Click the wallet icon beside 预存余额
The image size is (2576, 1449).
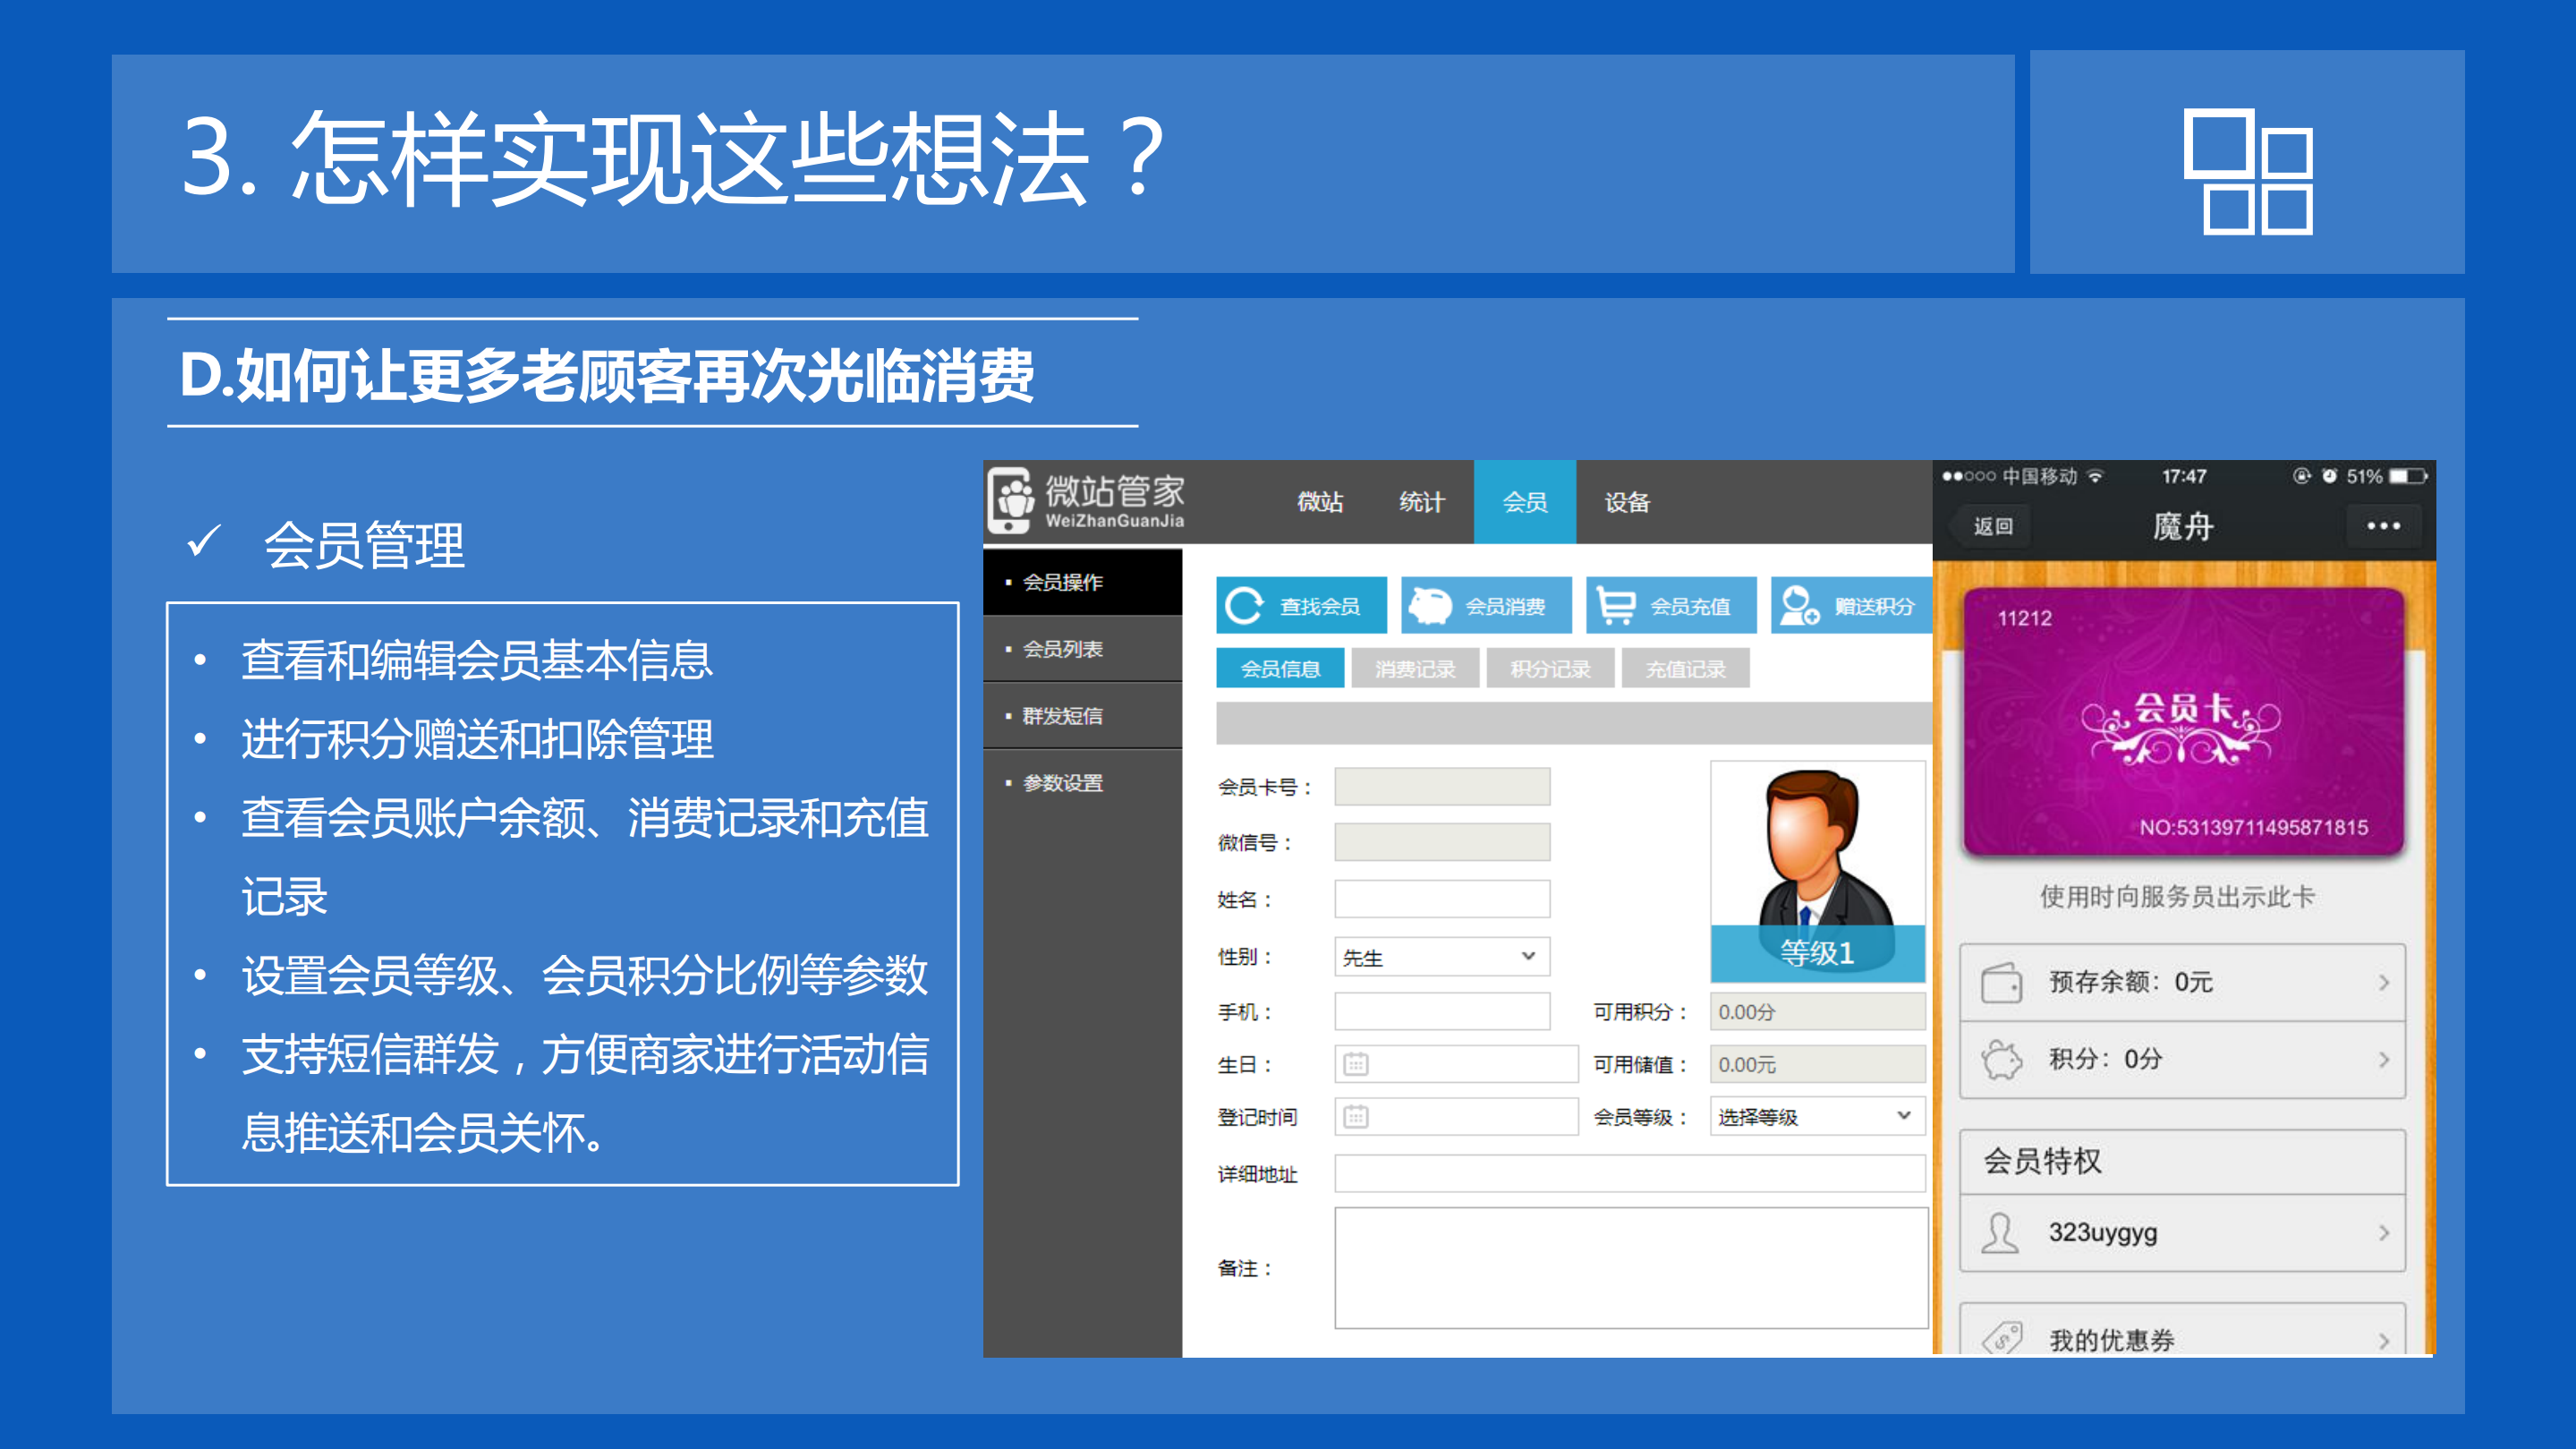coord(2001,982)
